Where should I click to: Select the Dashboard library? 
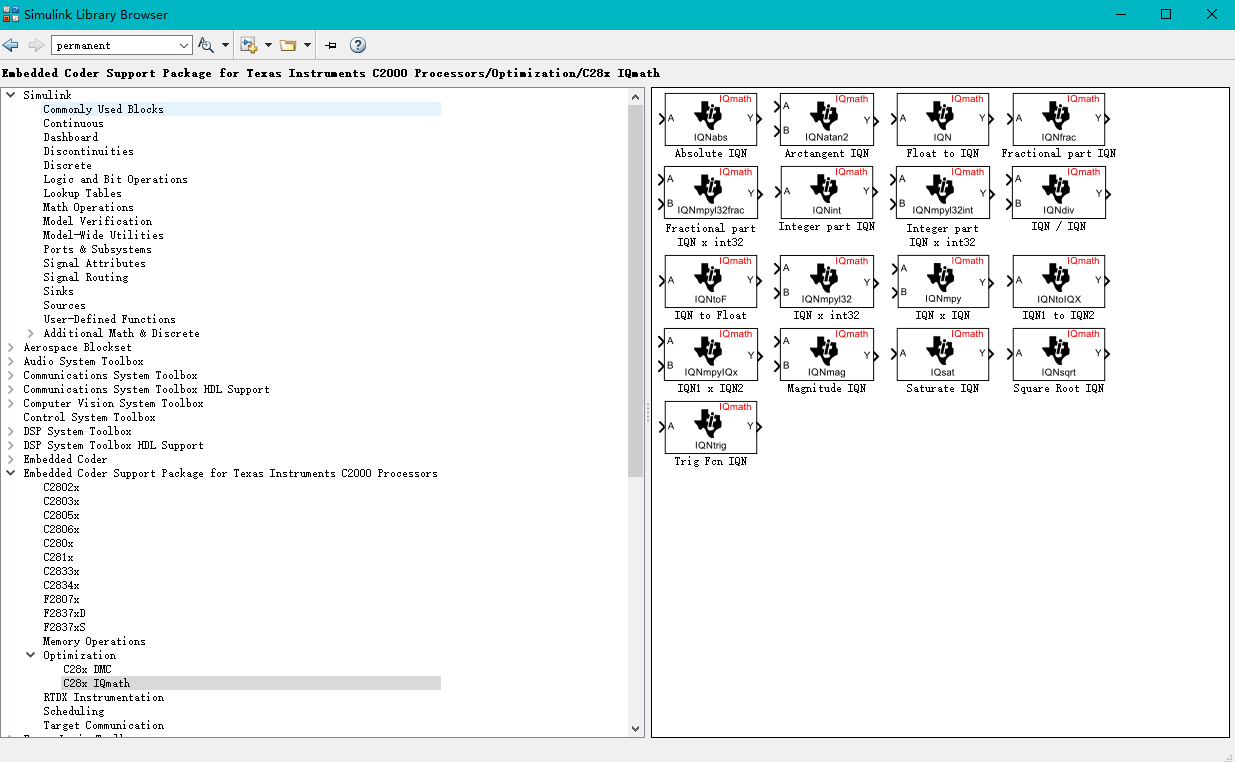[70, 137]
